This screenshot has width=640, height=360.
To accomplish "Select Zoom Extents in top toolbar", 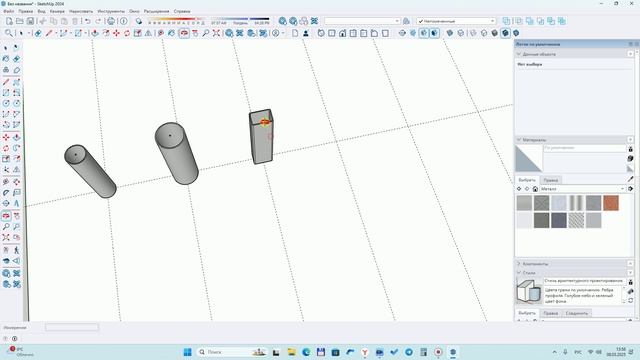I will coord(216,33).
